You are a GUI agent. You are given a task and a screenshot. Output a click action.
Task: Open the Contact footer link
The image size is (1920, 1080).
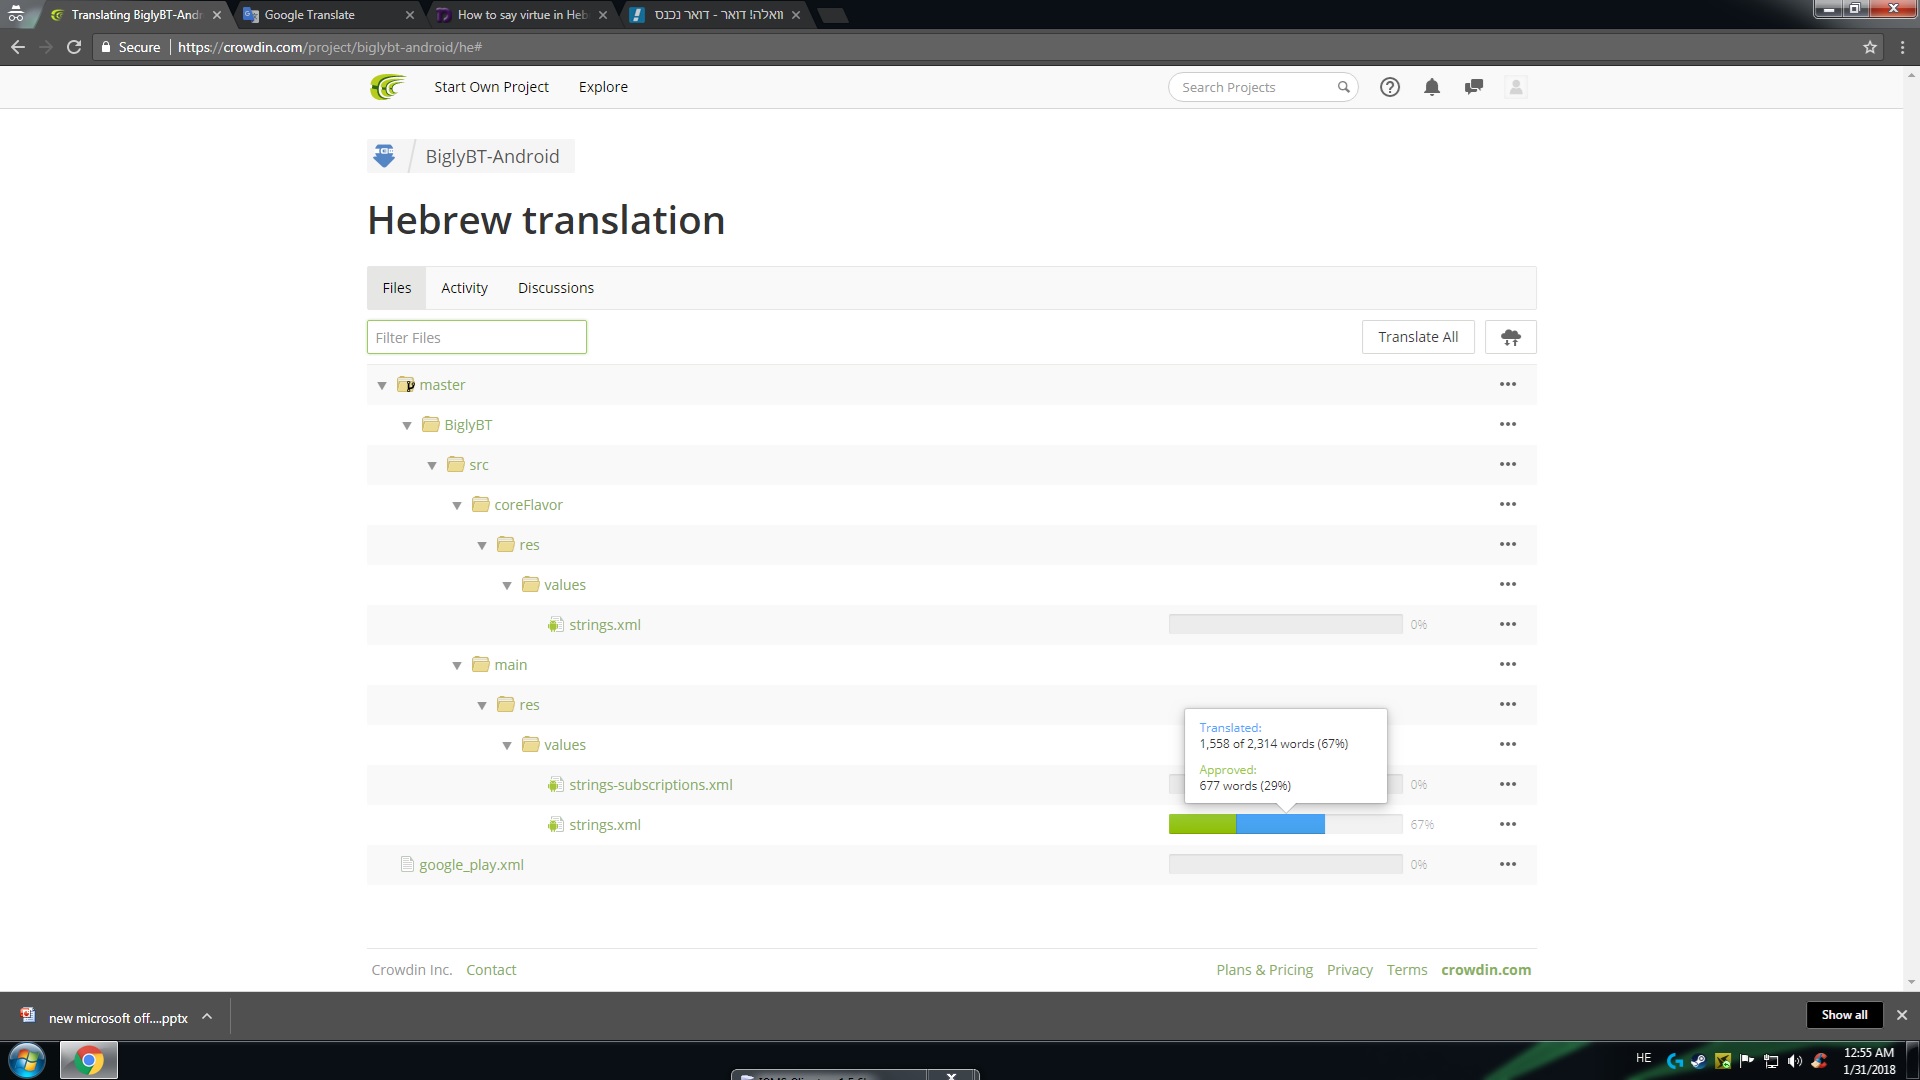click(491, 970)
